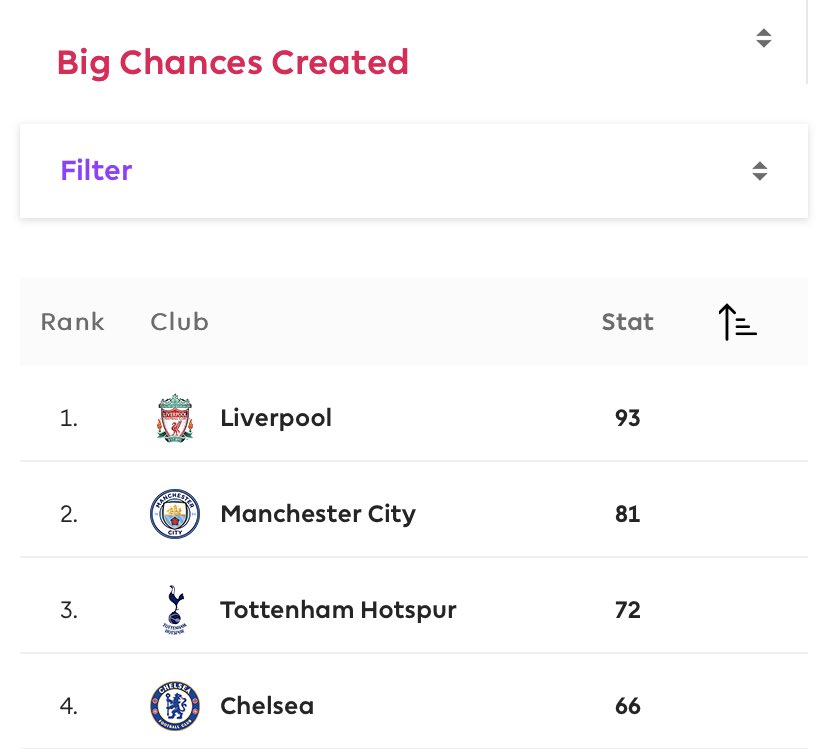Click the Liverpool club crest
Screen dimensions: 828x749
point(175,418)
